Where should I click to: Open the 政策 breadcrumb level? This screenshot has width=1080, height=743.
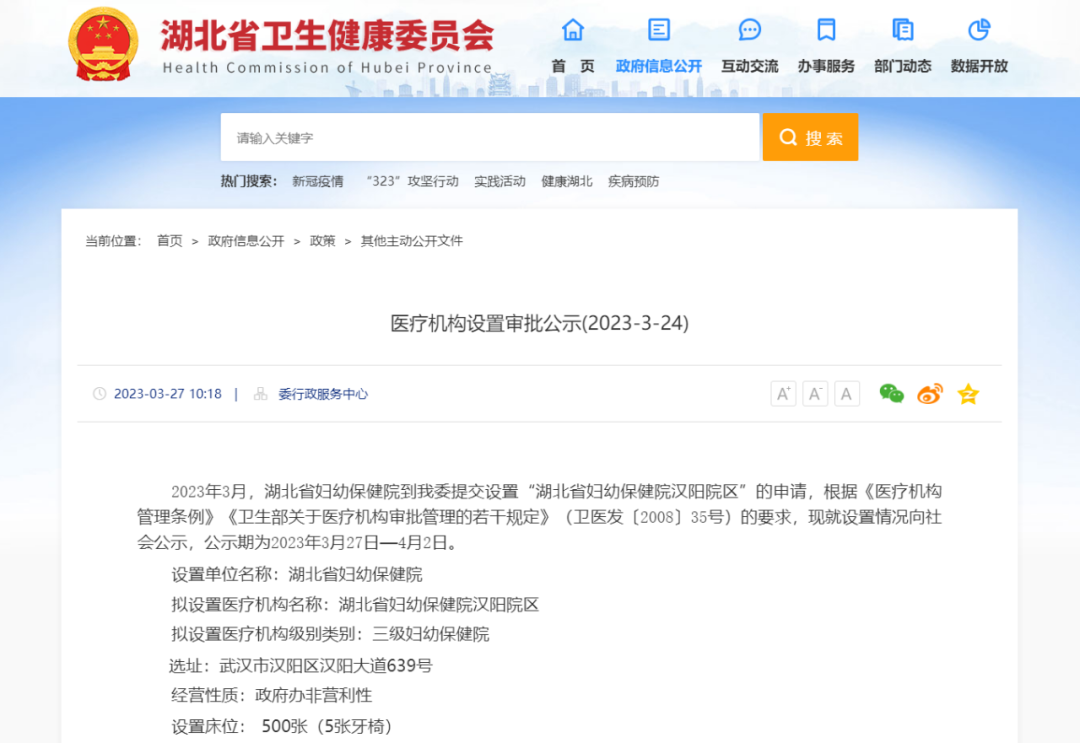[x=322, y=240]
